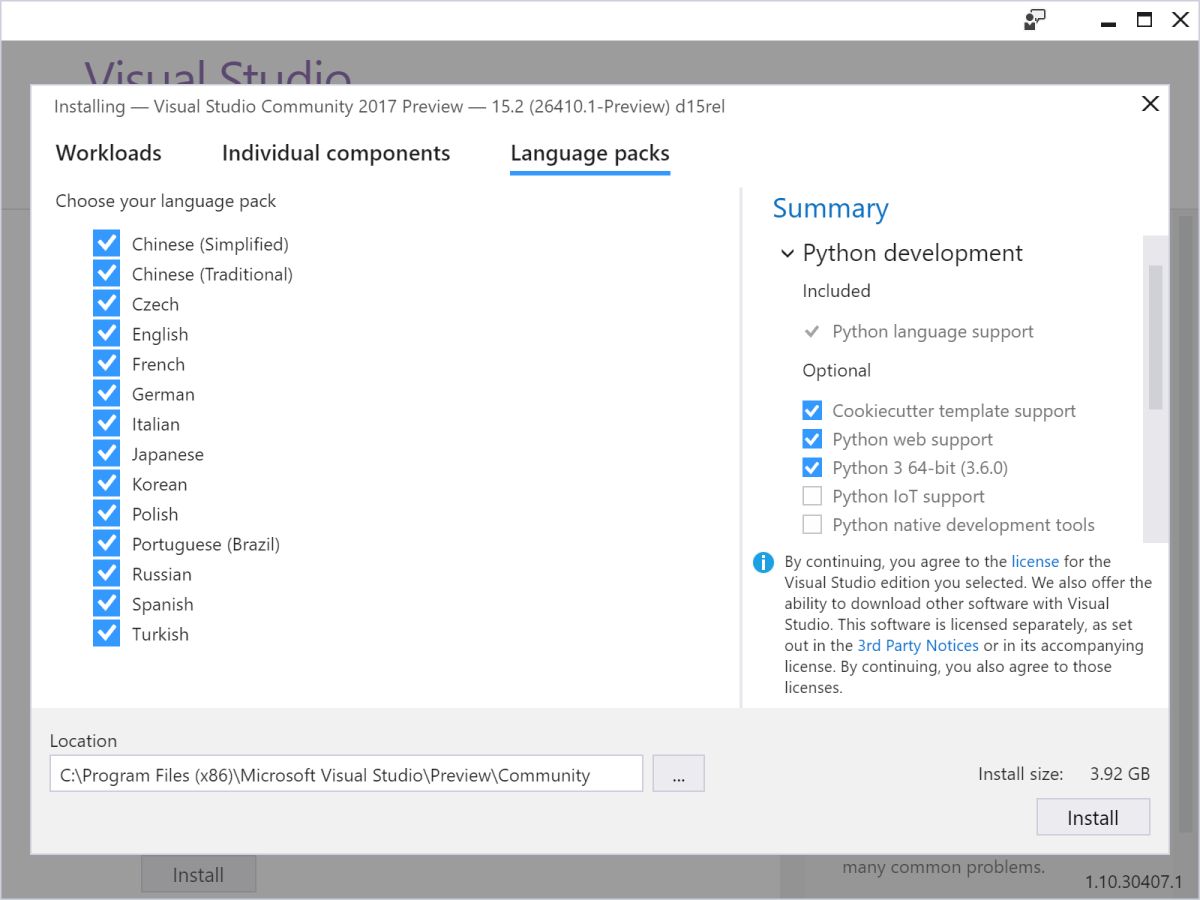
Task: Collapse the Python development section
Action: point(787,254)
